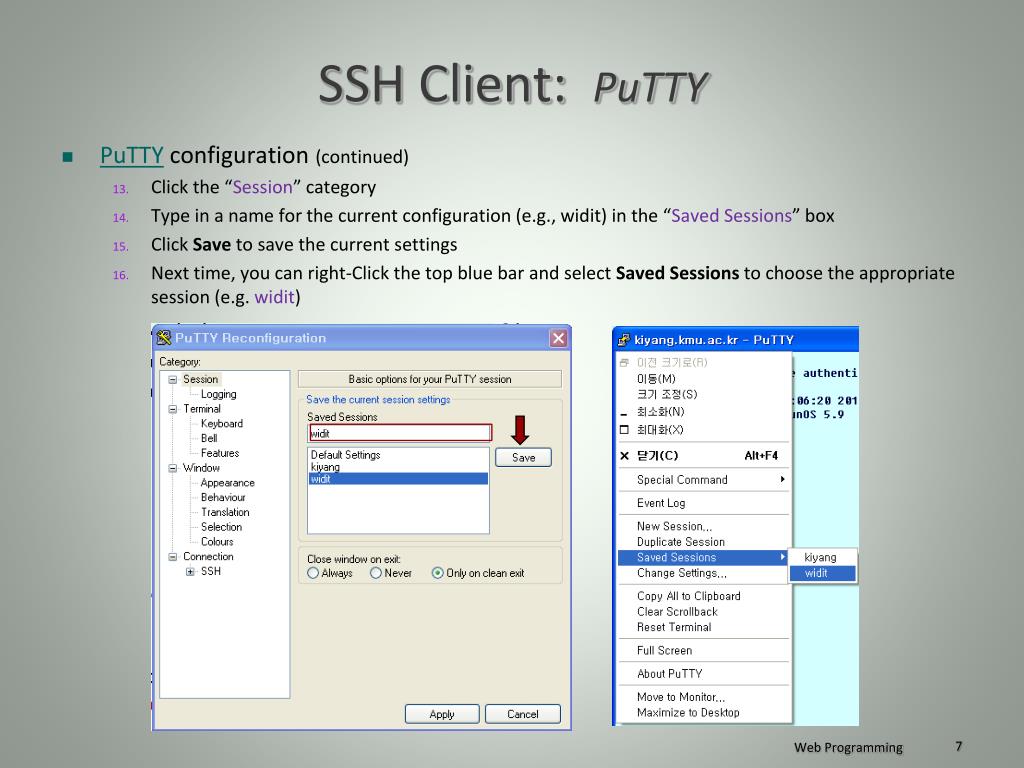Choose 닫기(C) Alt+F4 from the menu
This screenshot has width=1024, height=768.
(x=703, y=456)
